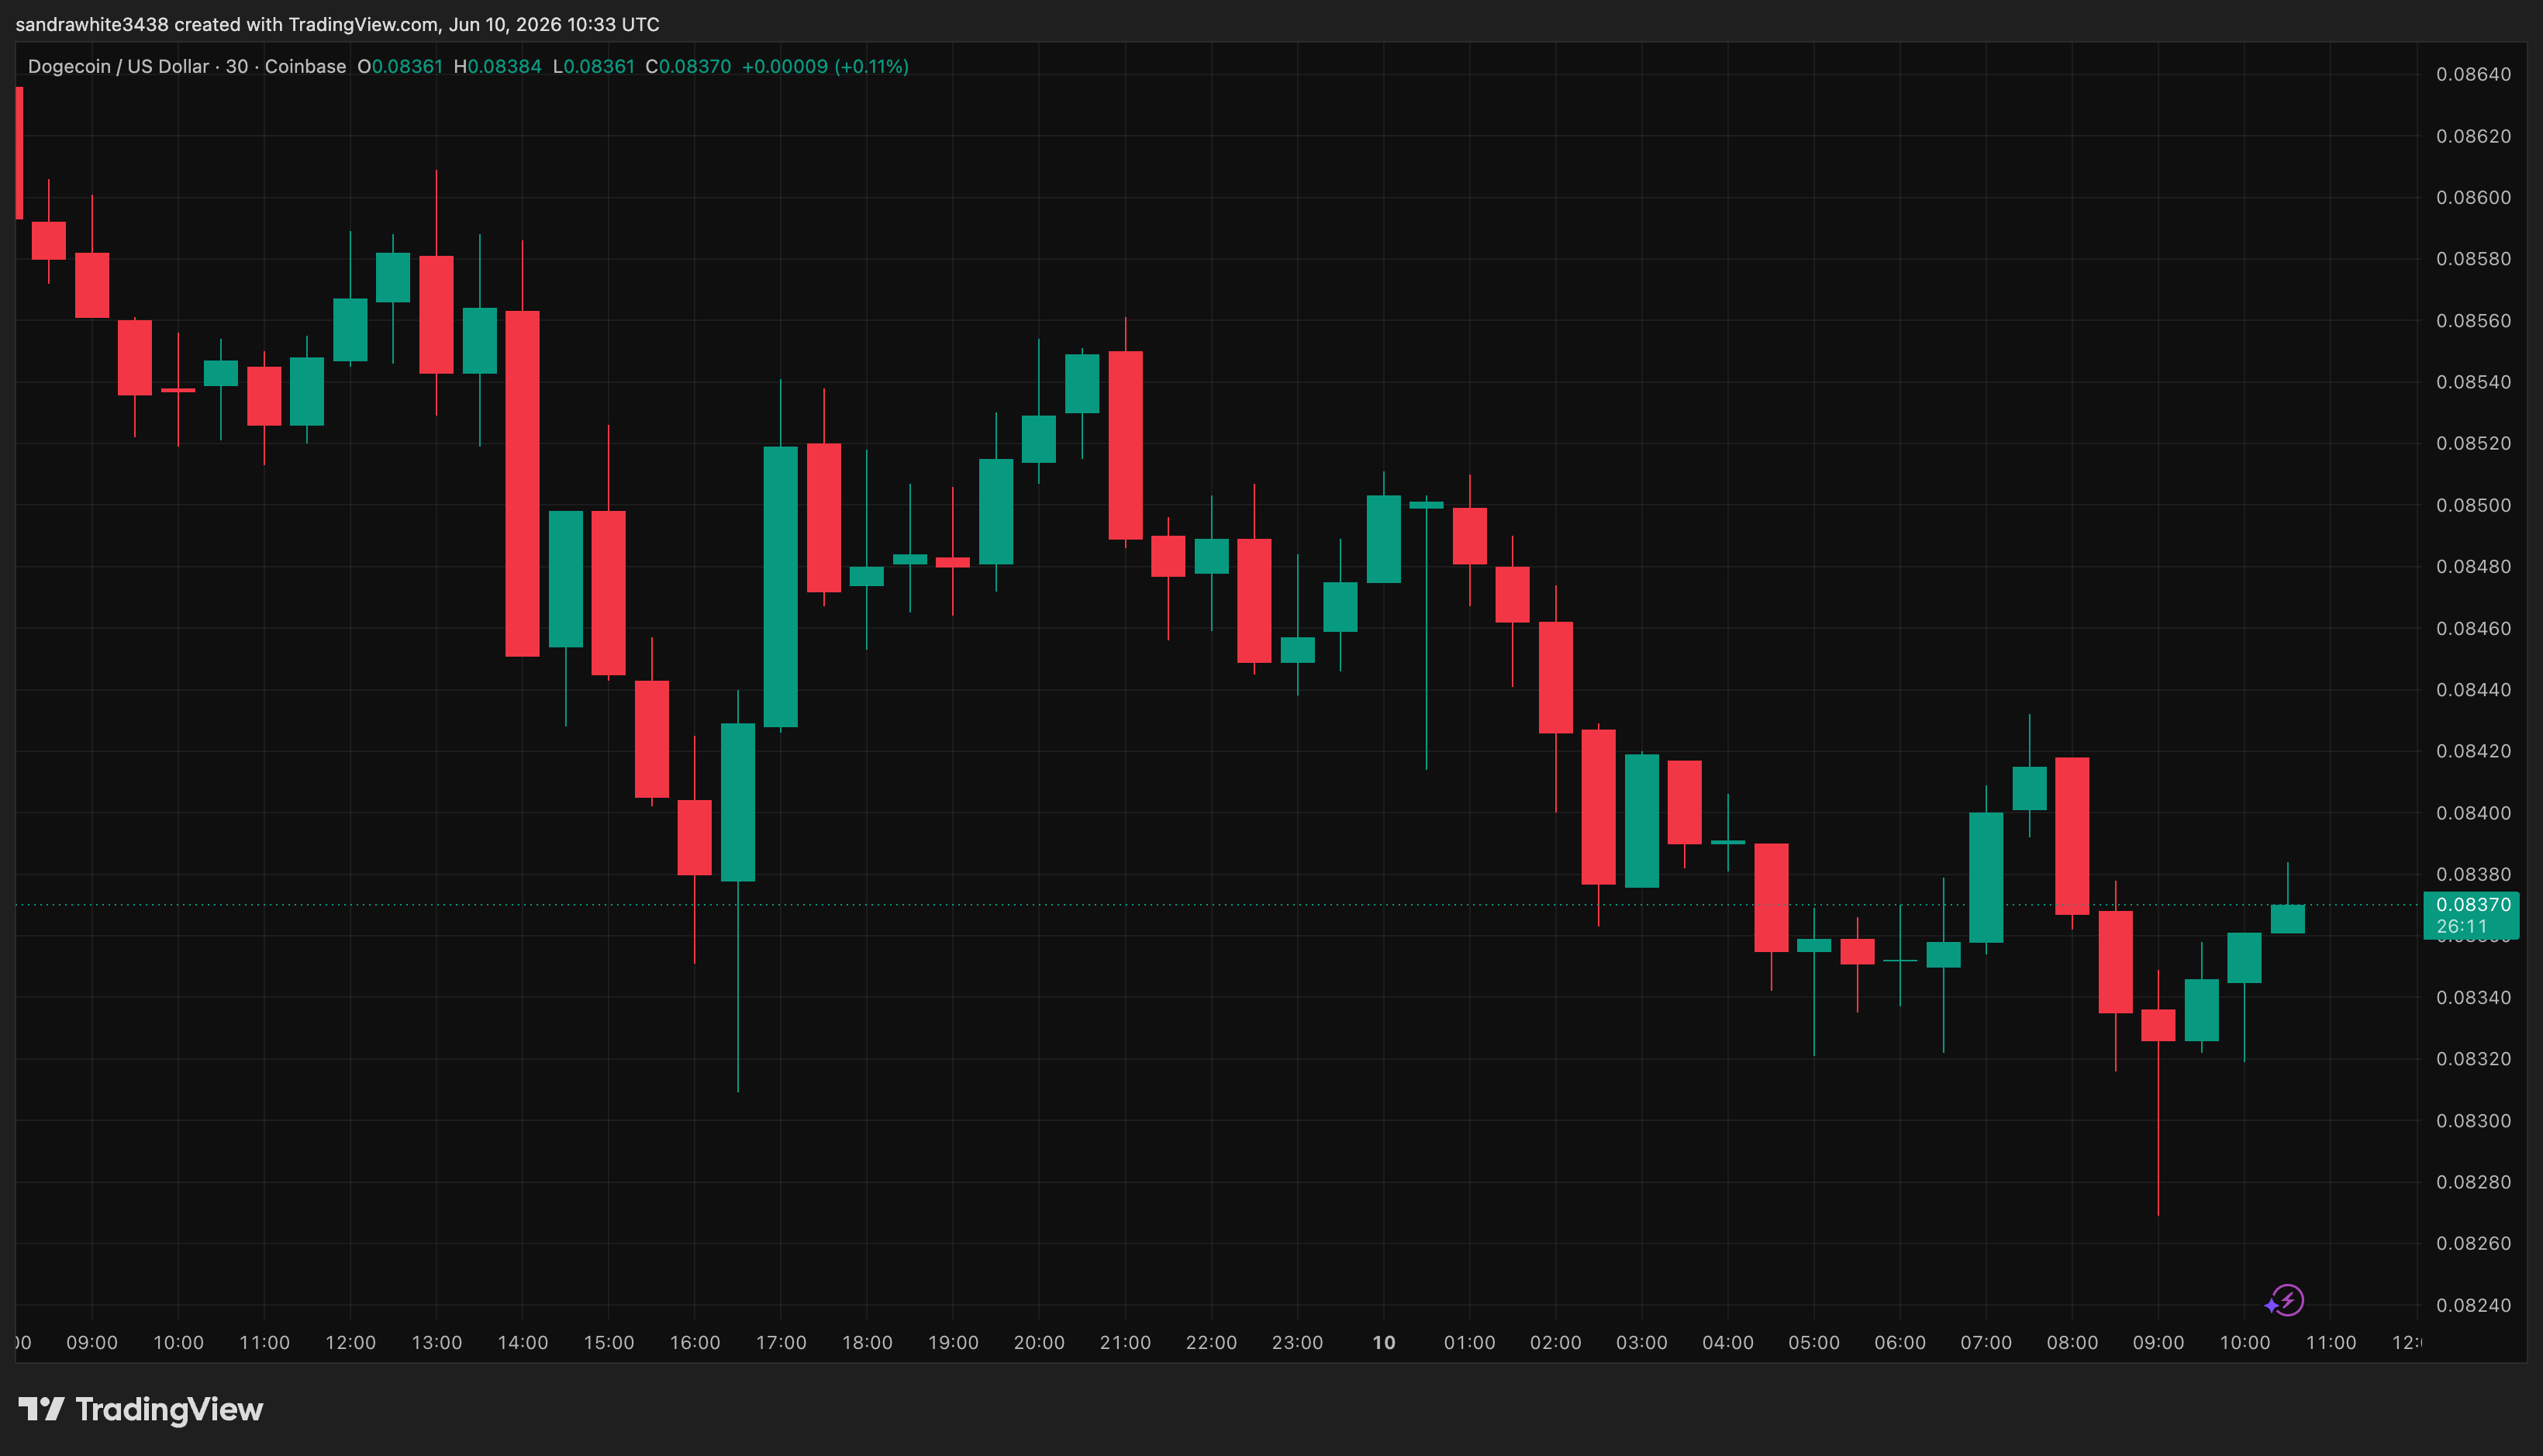
Task: Click the open value O0.08361
Action: (x=400, y=67)
